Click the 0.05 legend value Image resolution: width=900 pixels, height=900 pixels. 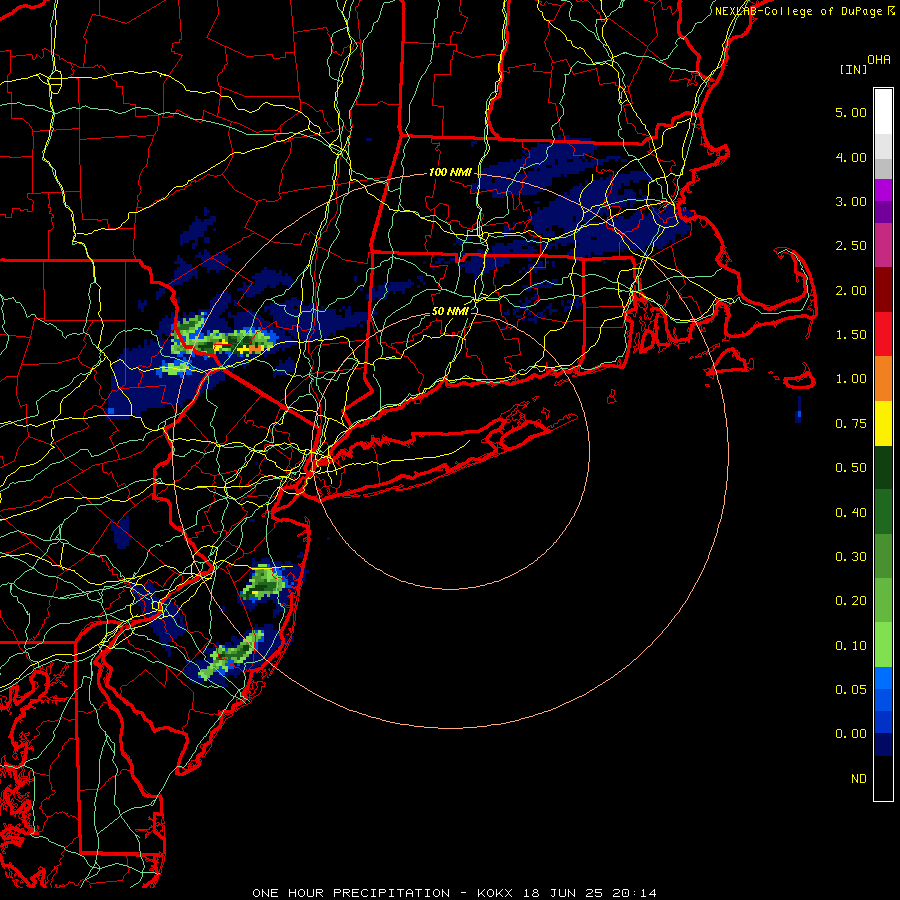[x=851, y=690]
